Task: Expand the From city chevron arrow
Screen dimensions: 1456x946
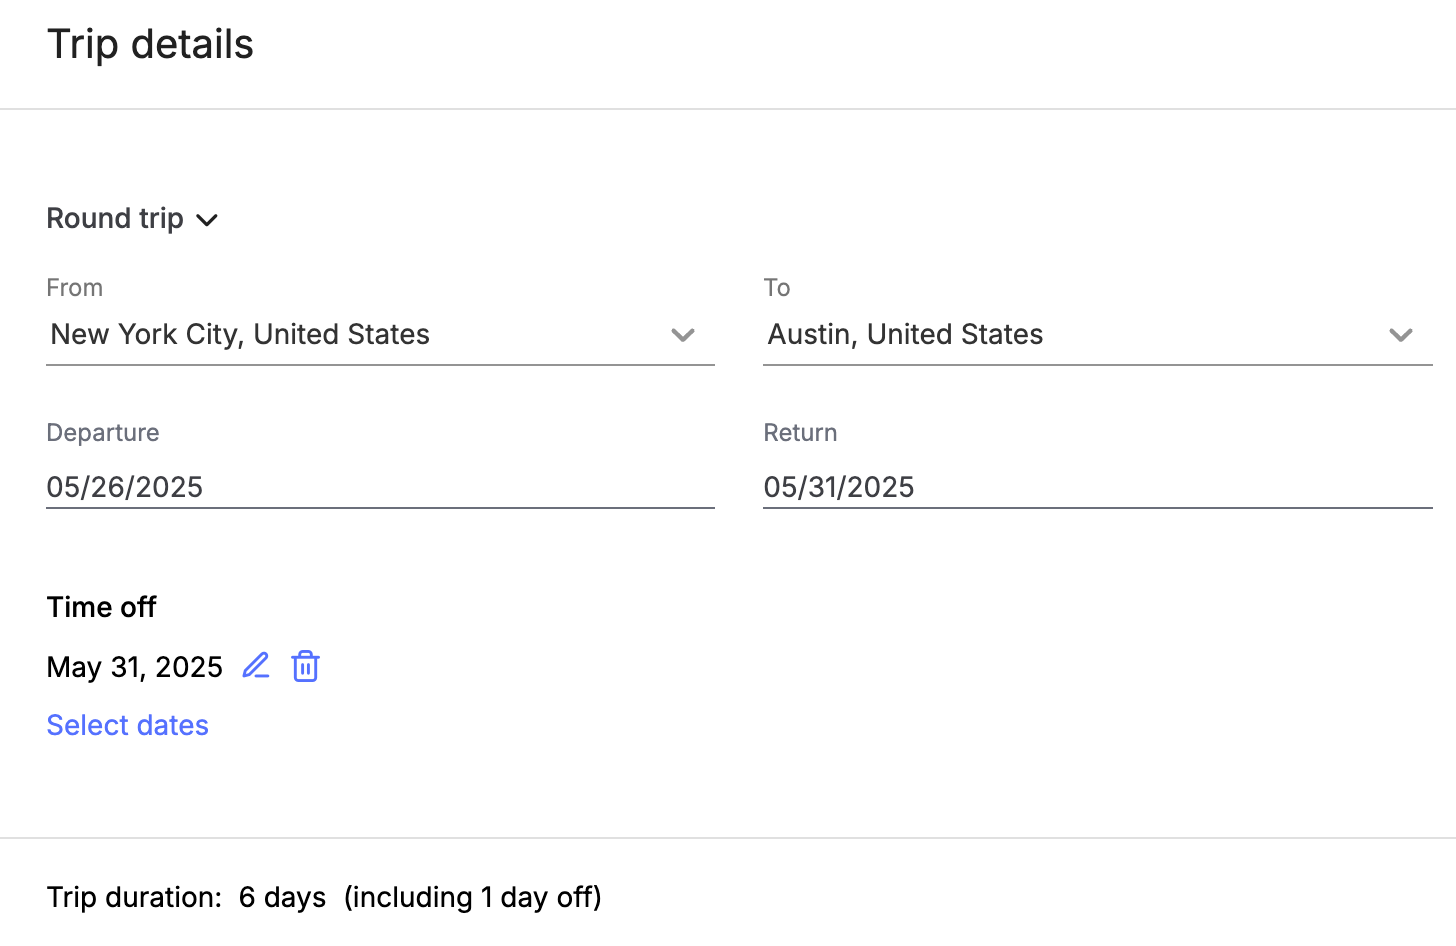Action: (683, 335)
